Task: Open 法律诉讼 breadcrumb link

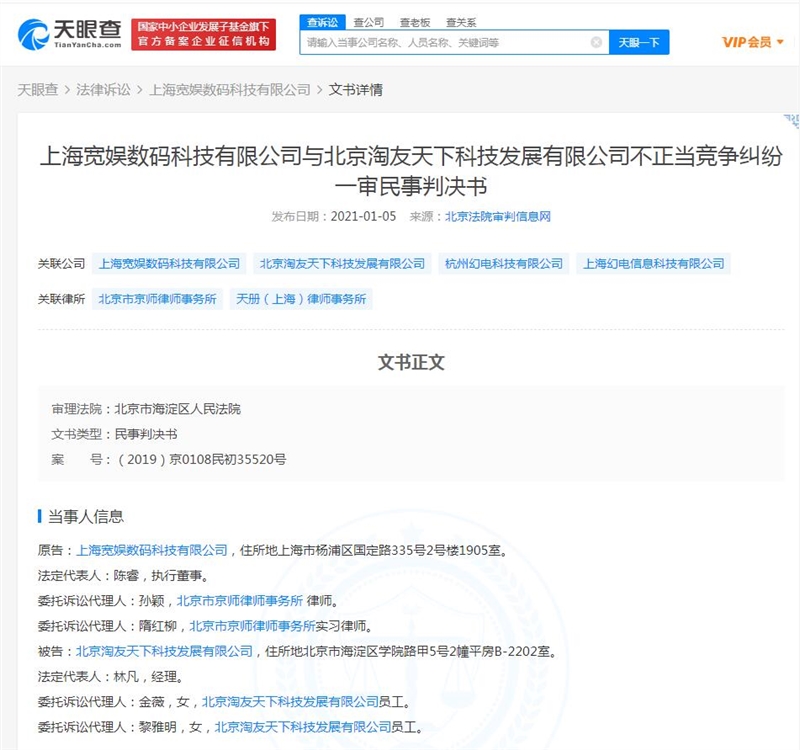Action: click(x=104, y=90)
